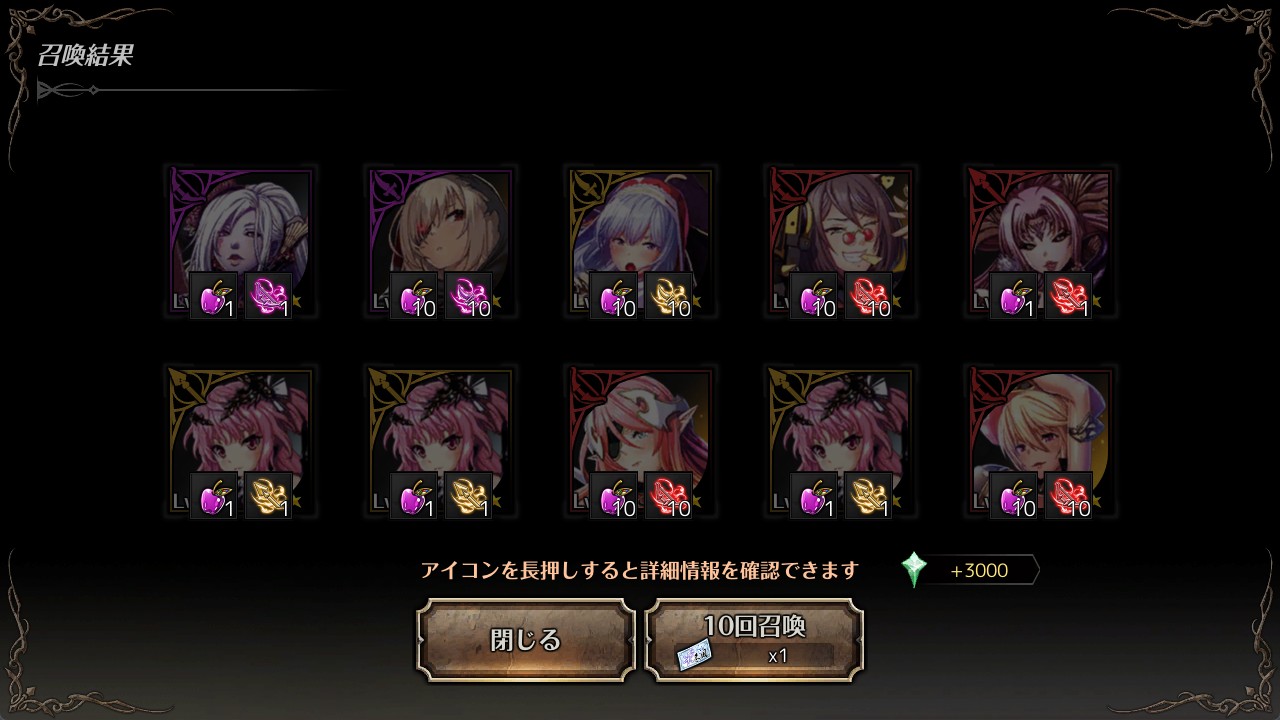The width and height of the screenshot is (1280, 720).
Task: Select the white-haired character in purple frame
Action: tap(240, 241)
